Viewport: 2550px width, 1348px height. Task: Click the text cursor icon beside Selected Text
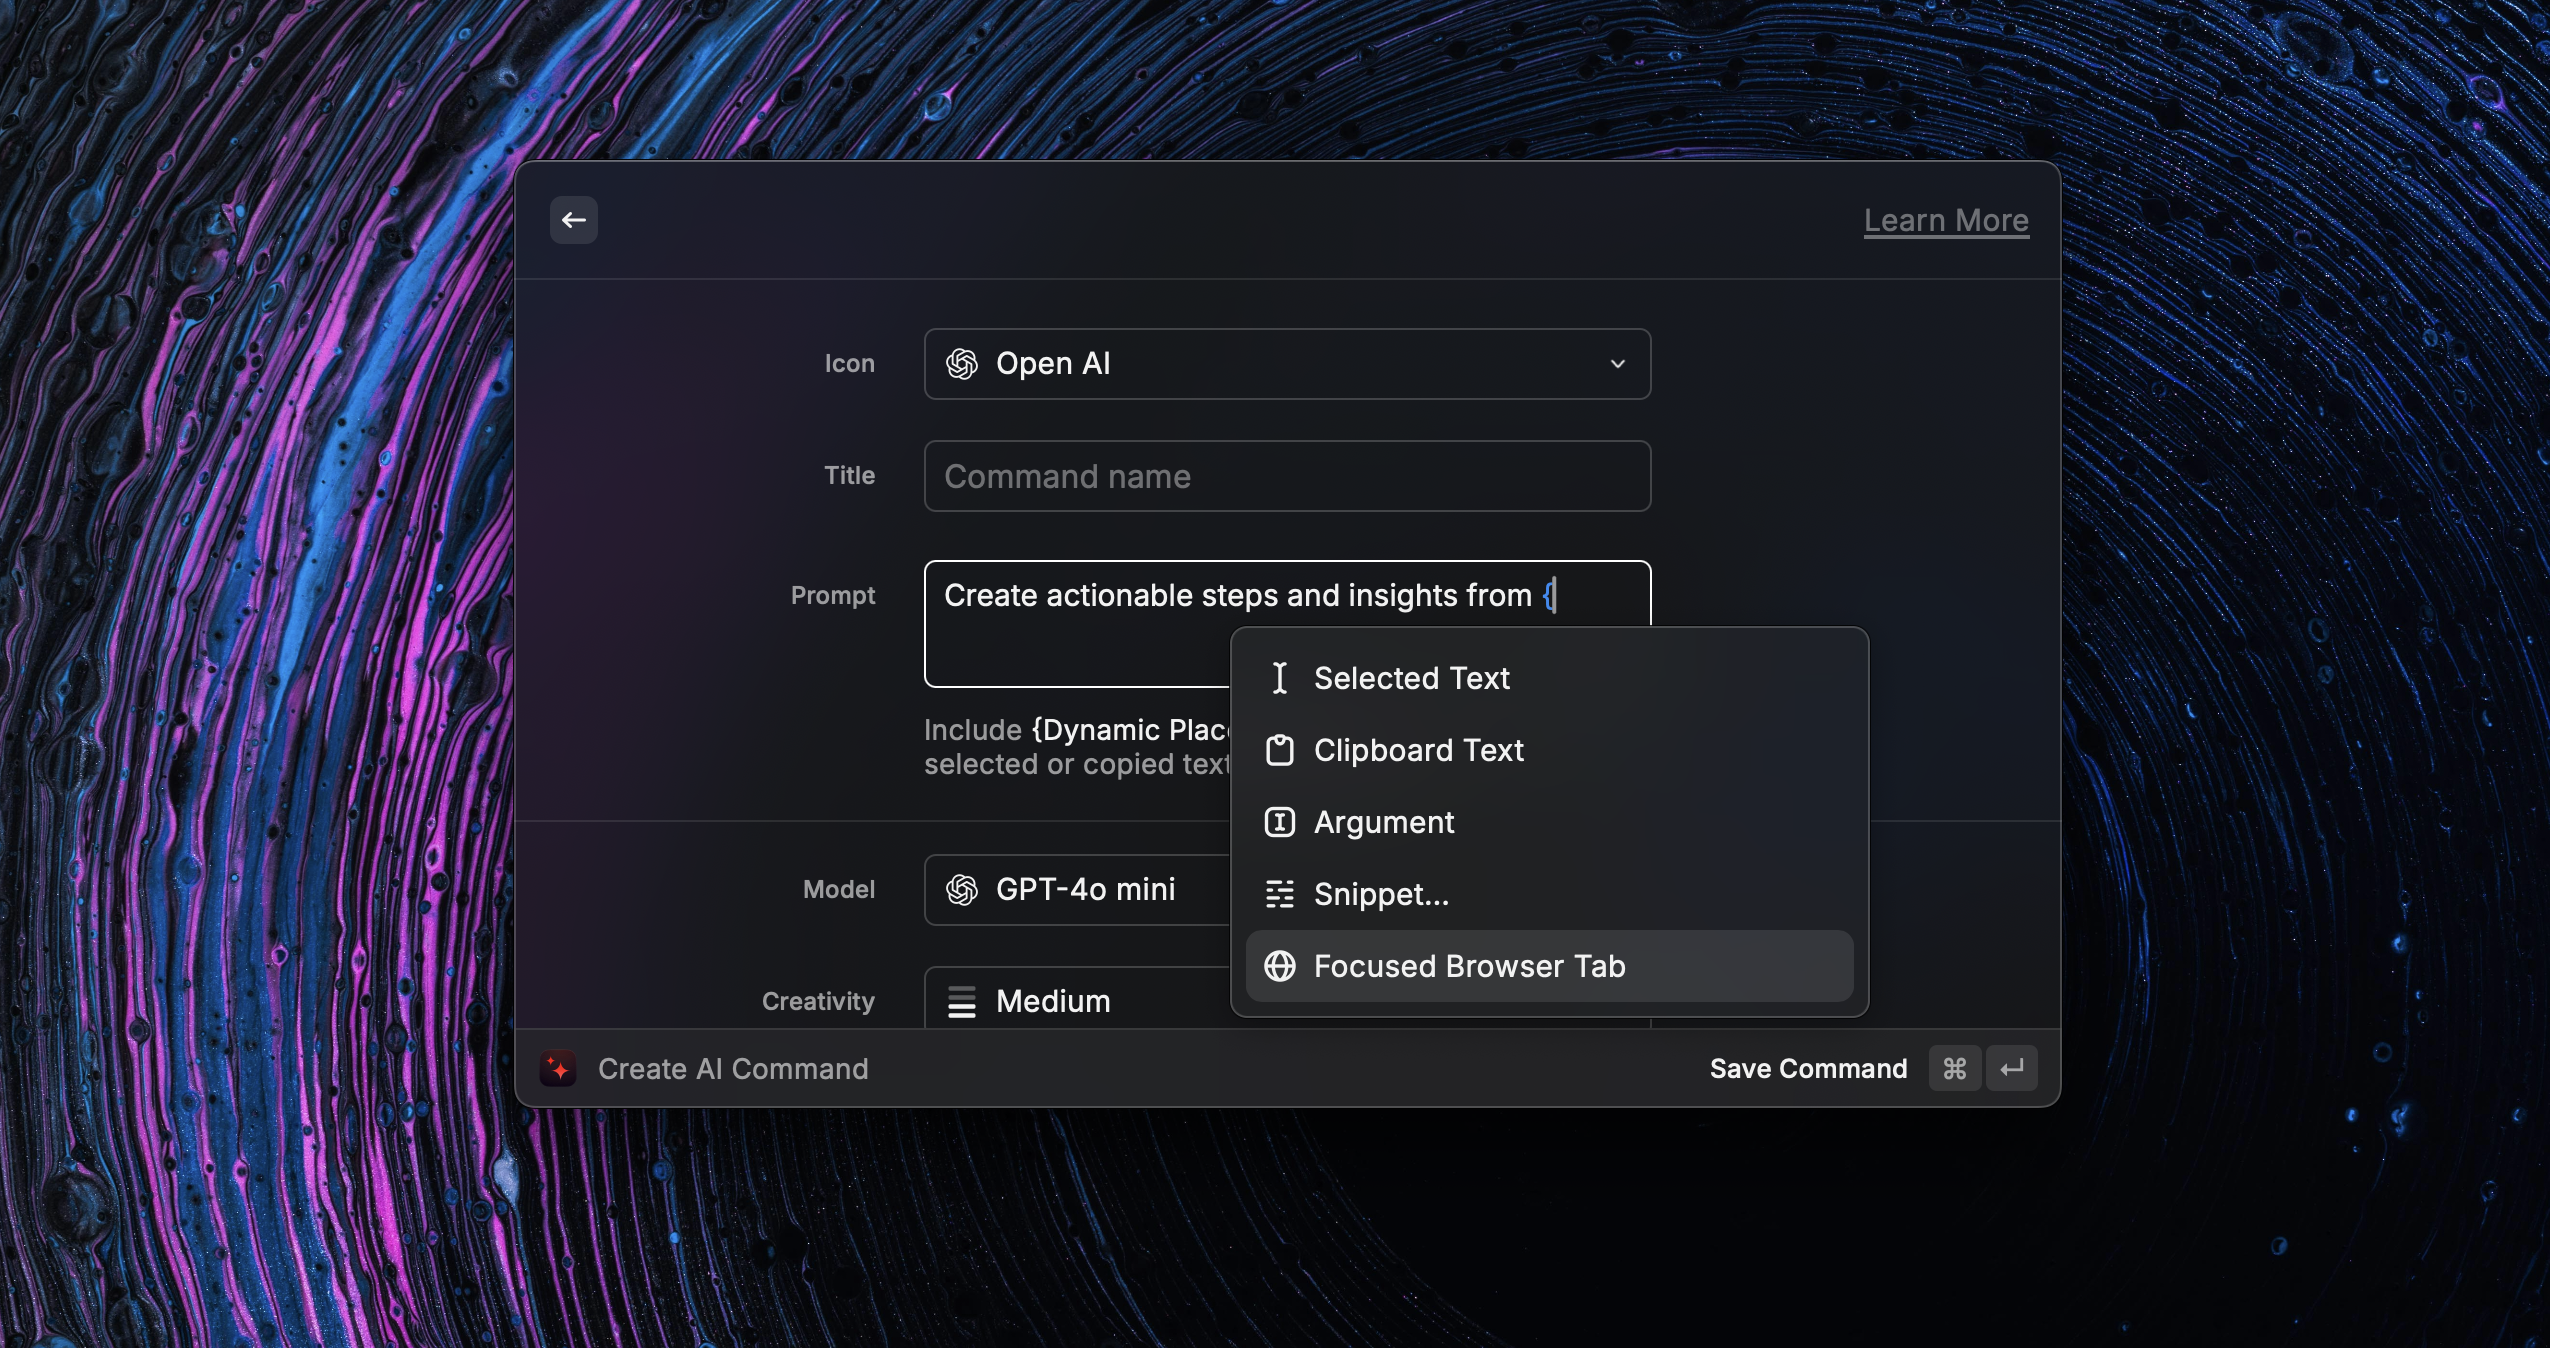pos(1280,678)
